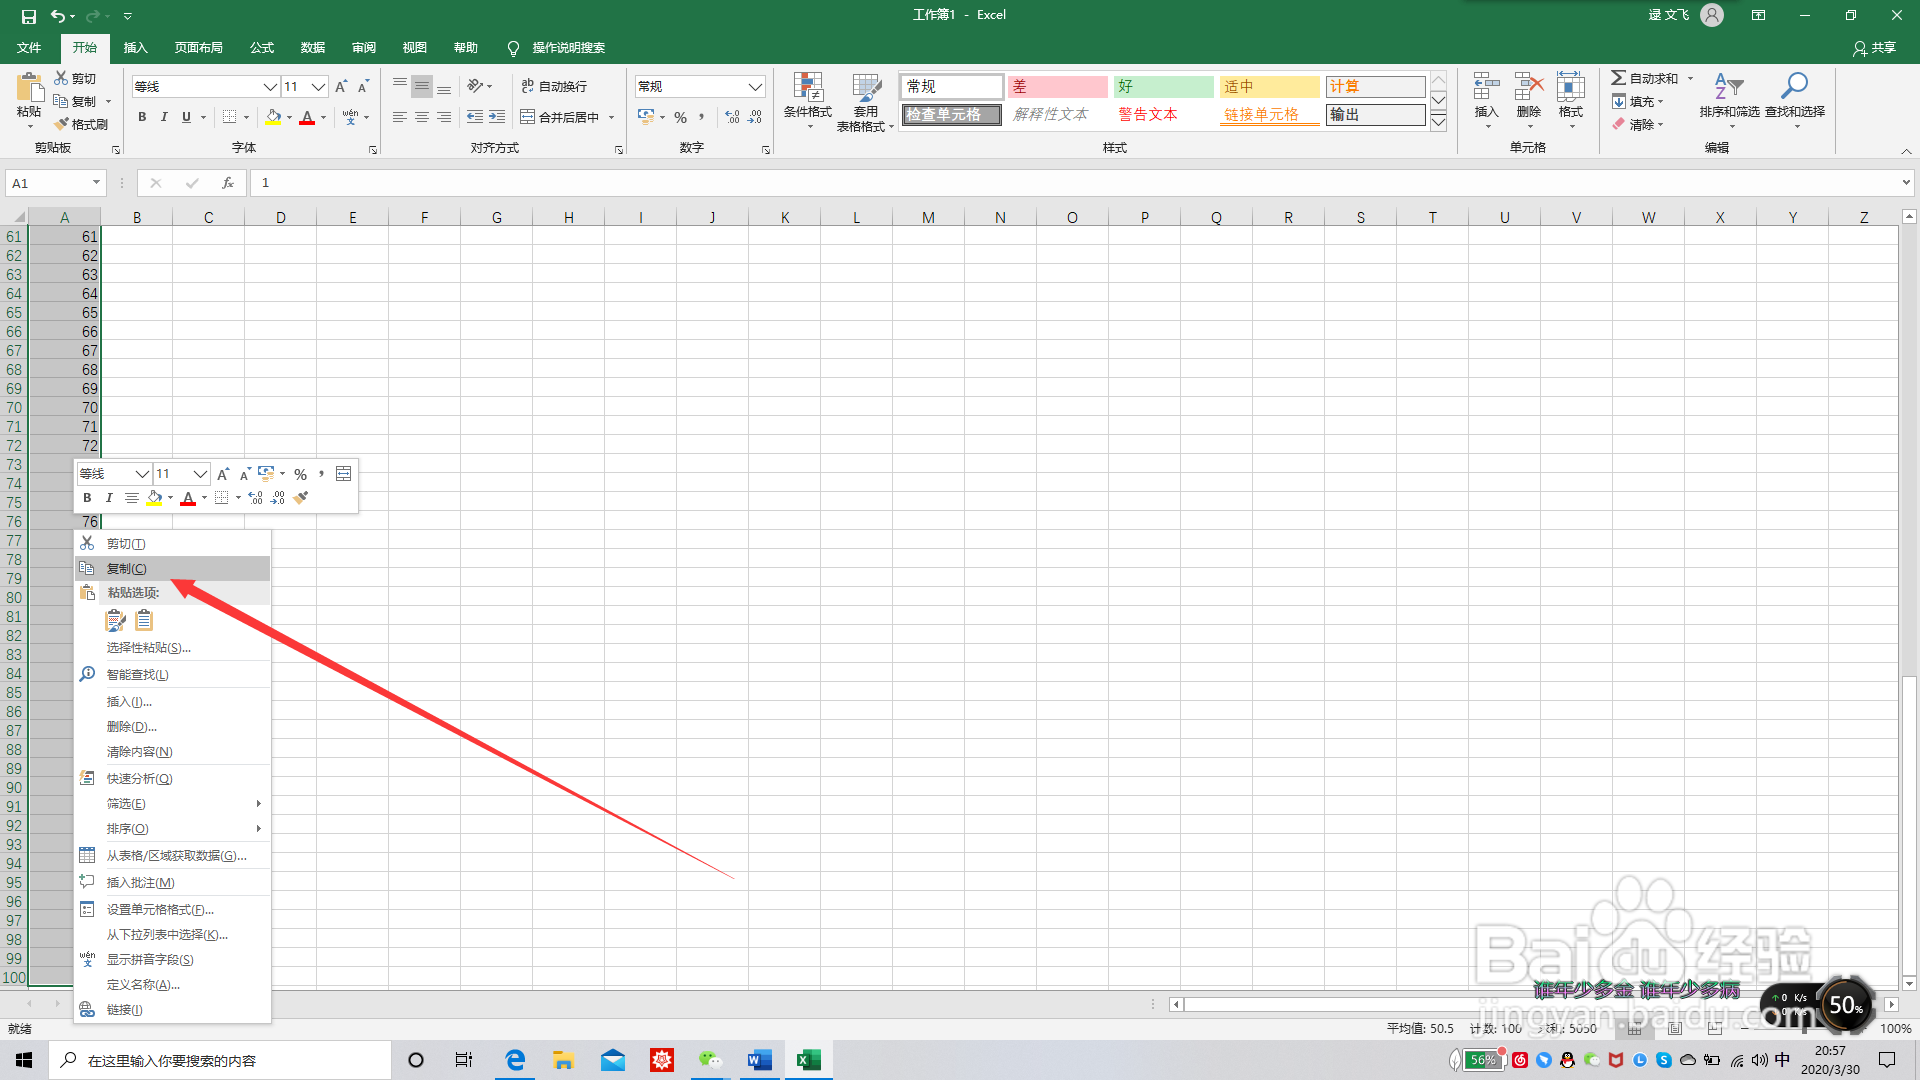Open the Insert ribbon tab
Viewport: 1920px width, 1080px height.
click(135, 47)
